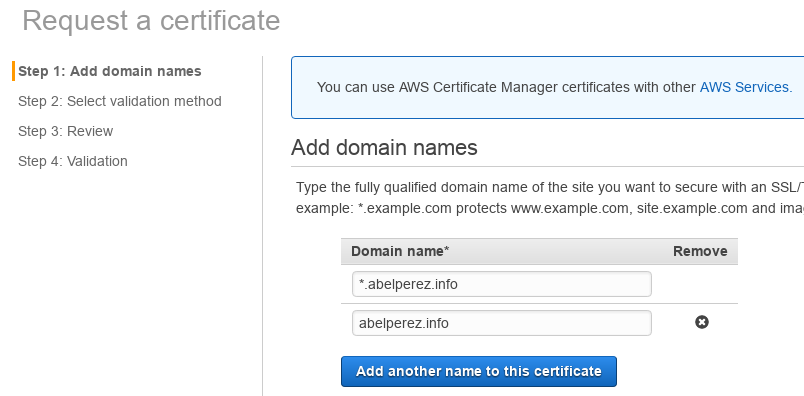The height and width of the screenshot is (396, 804).
Task: Open Step 2: Select validation method
Action: [x=119, y=101]
